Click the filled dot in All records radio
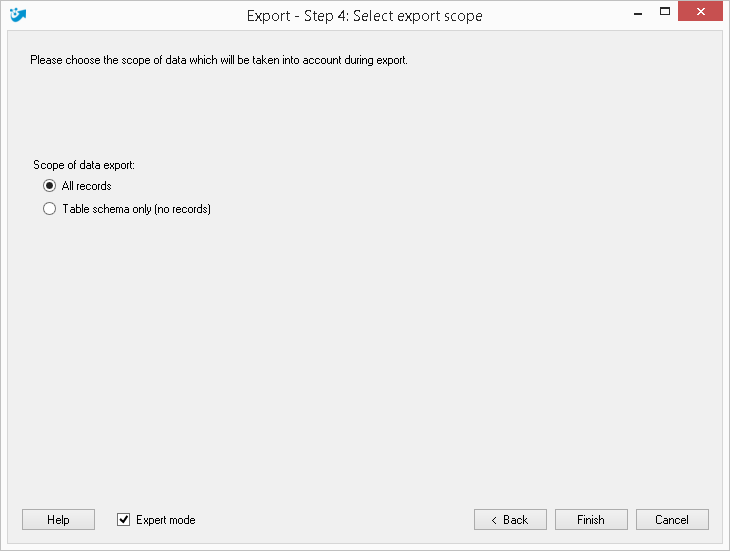This screenshot has width=730, height=551. [49, 186]
